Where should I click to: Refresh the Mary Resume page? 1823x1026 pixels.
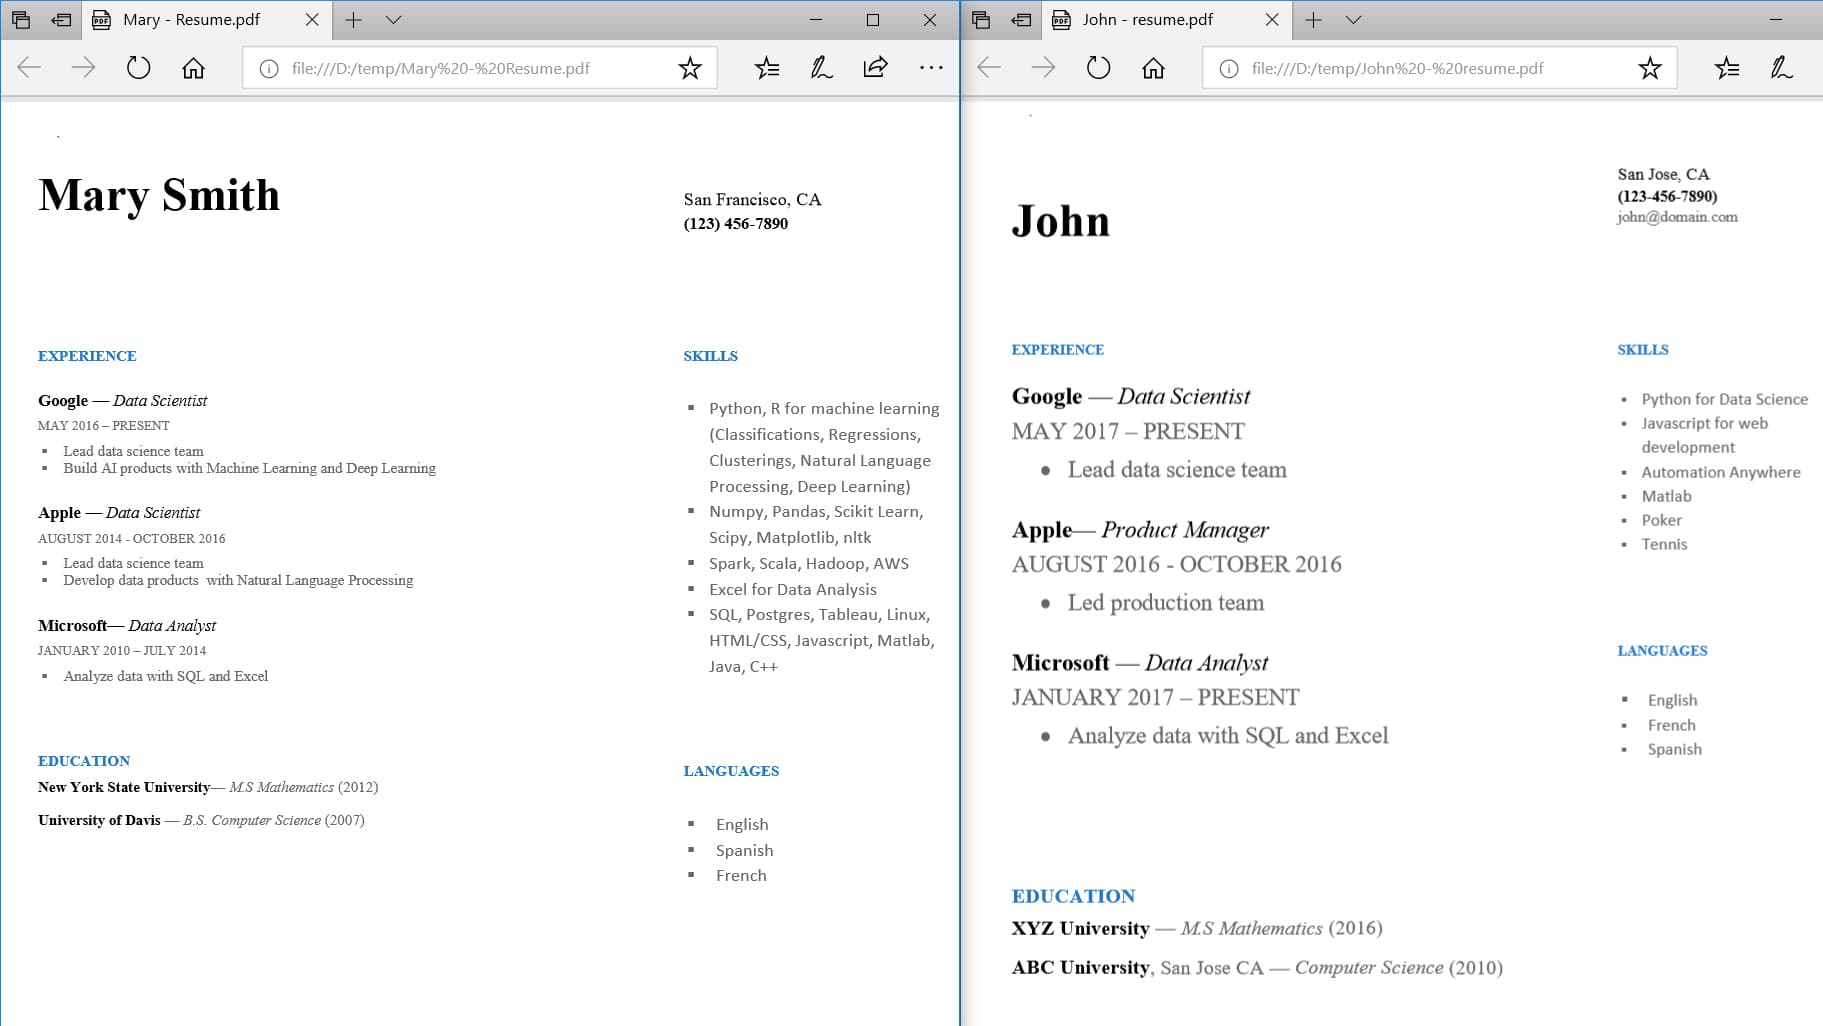tap(138, 68)
